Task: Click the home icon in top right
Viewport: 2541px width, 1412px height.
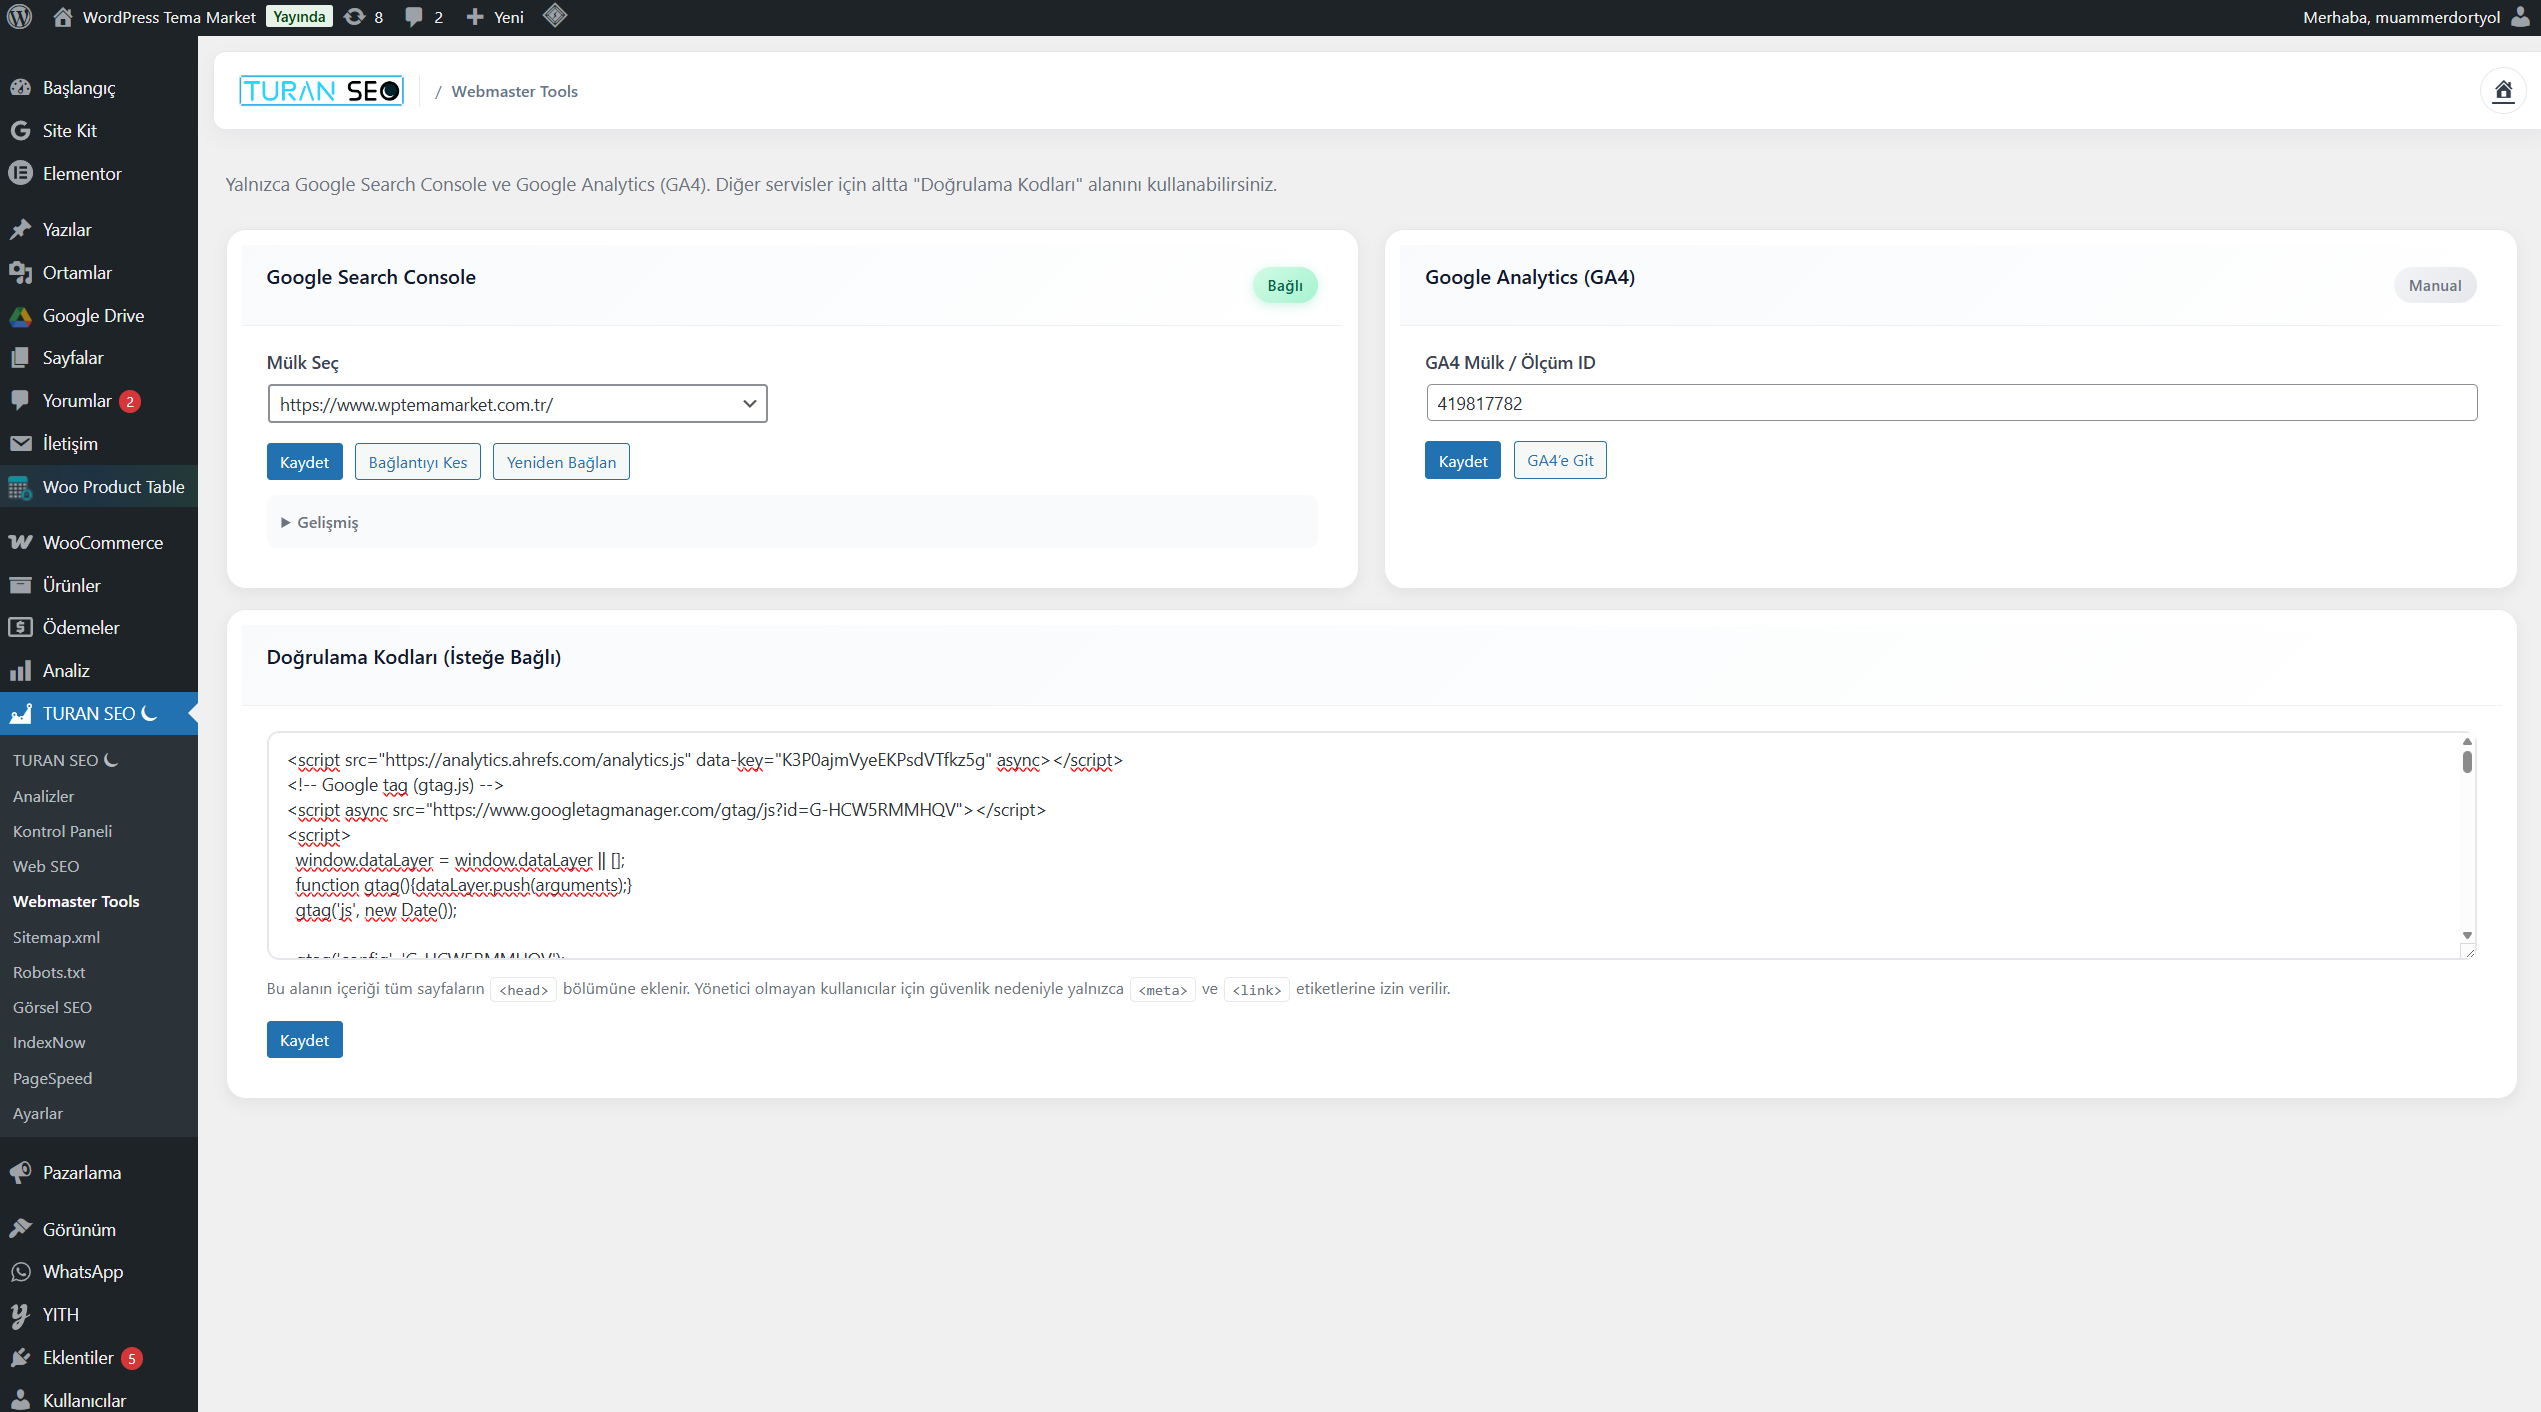Action: pos(2502,91)
